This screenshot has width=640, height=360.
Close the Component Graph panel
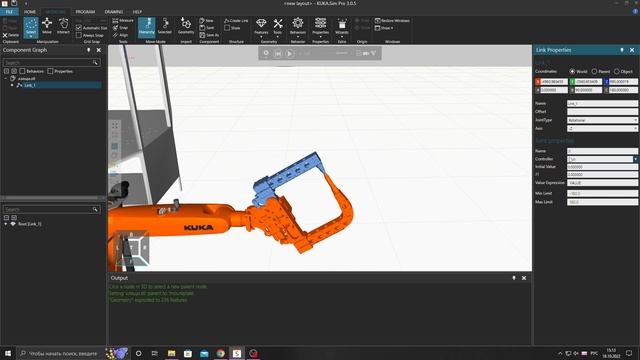point(98,50)
